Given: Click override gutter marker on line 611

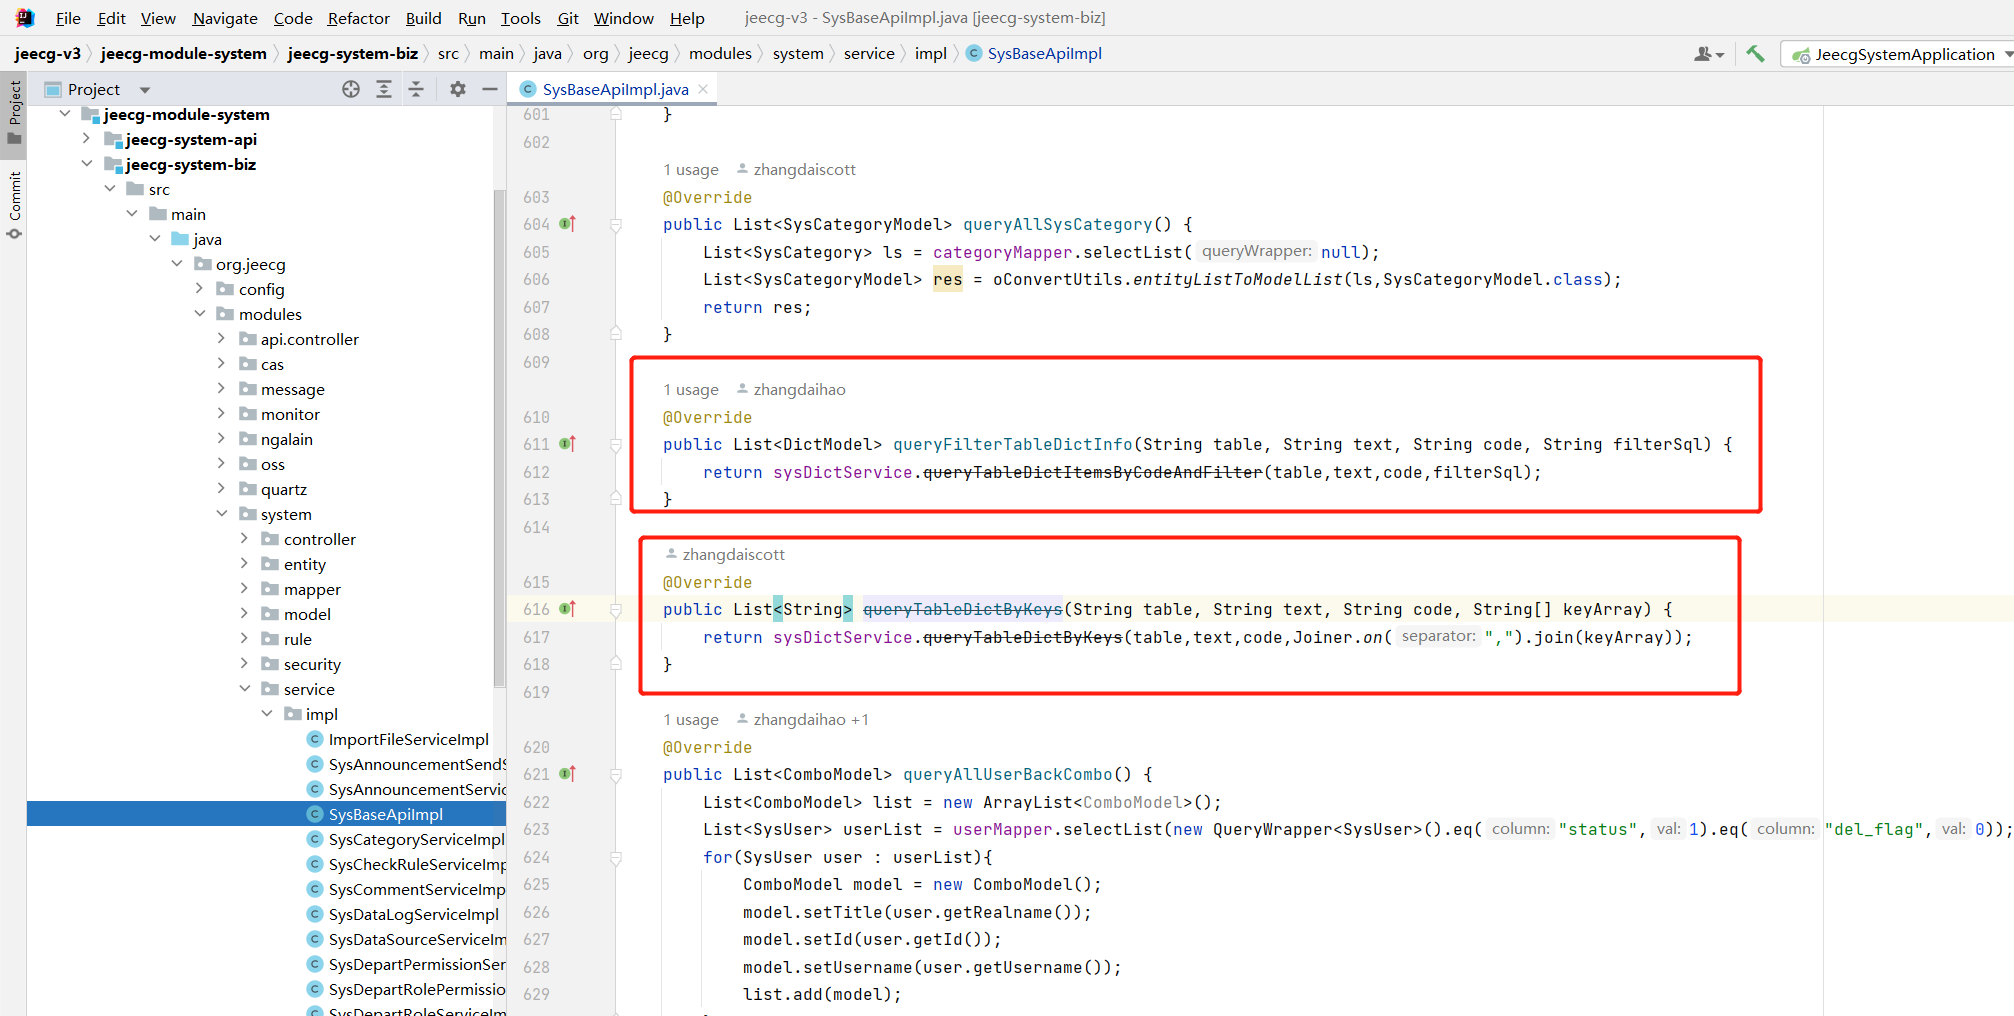Looking at the screenshot, I should 568,444.
